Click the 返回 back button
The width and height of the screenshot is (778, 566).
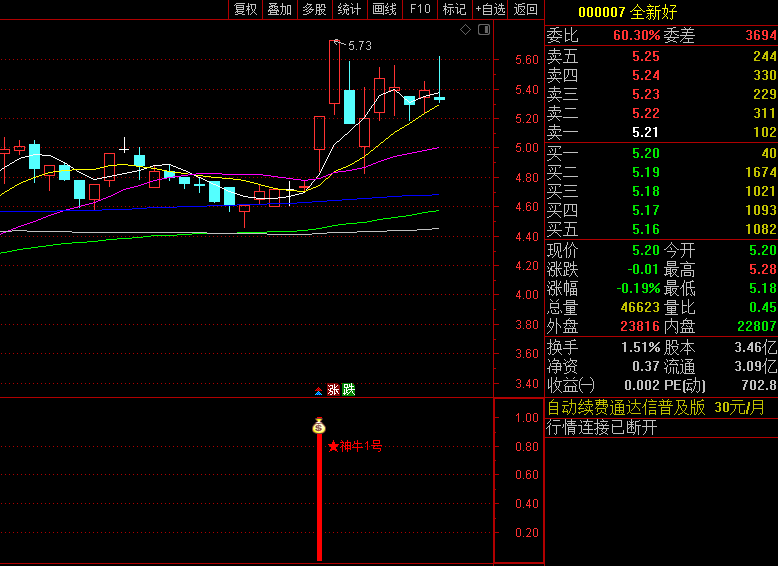point(525,9)
